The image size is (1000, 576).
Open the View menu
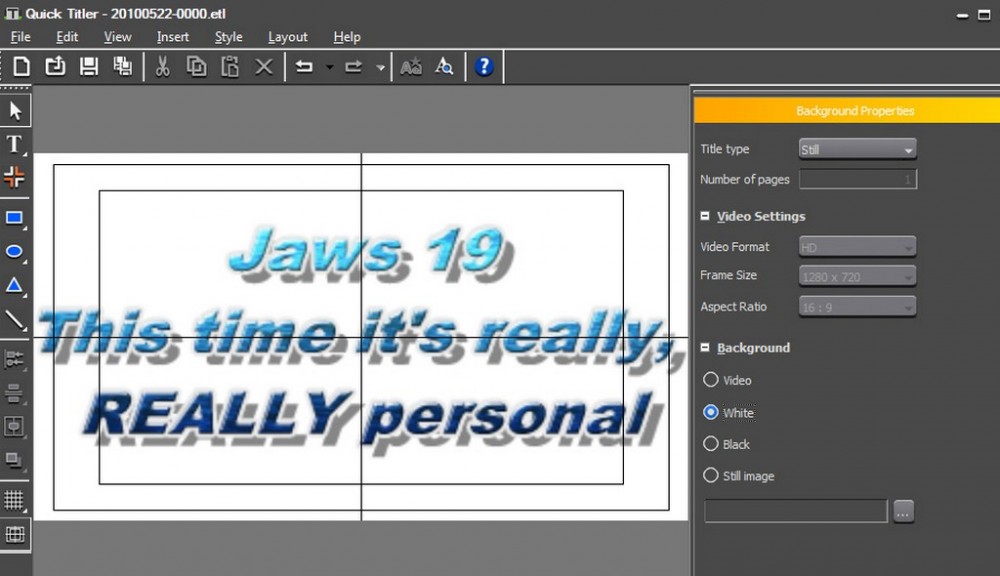tap(117, 37)
